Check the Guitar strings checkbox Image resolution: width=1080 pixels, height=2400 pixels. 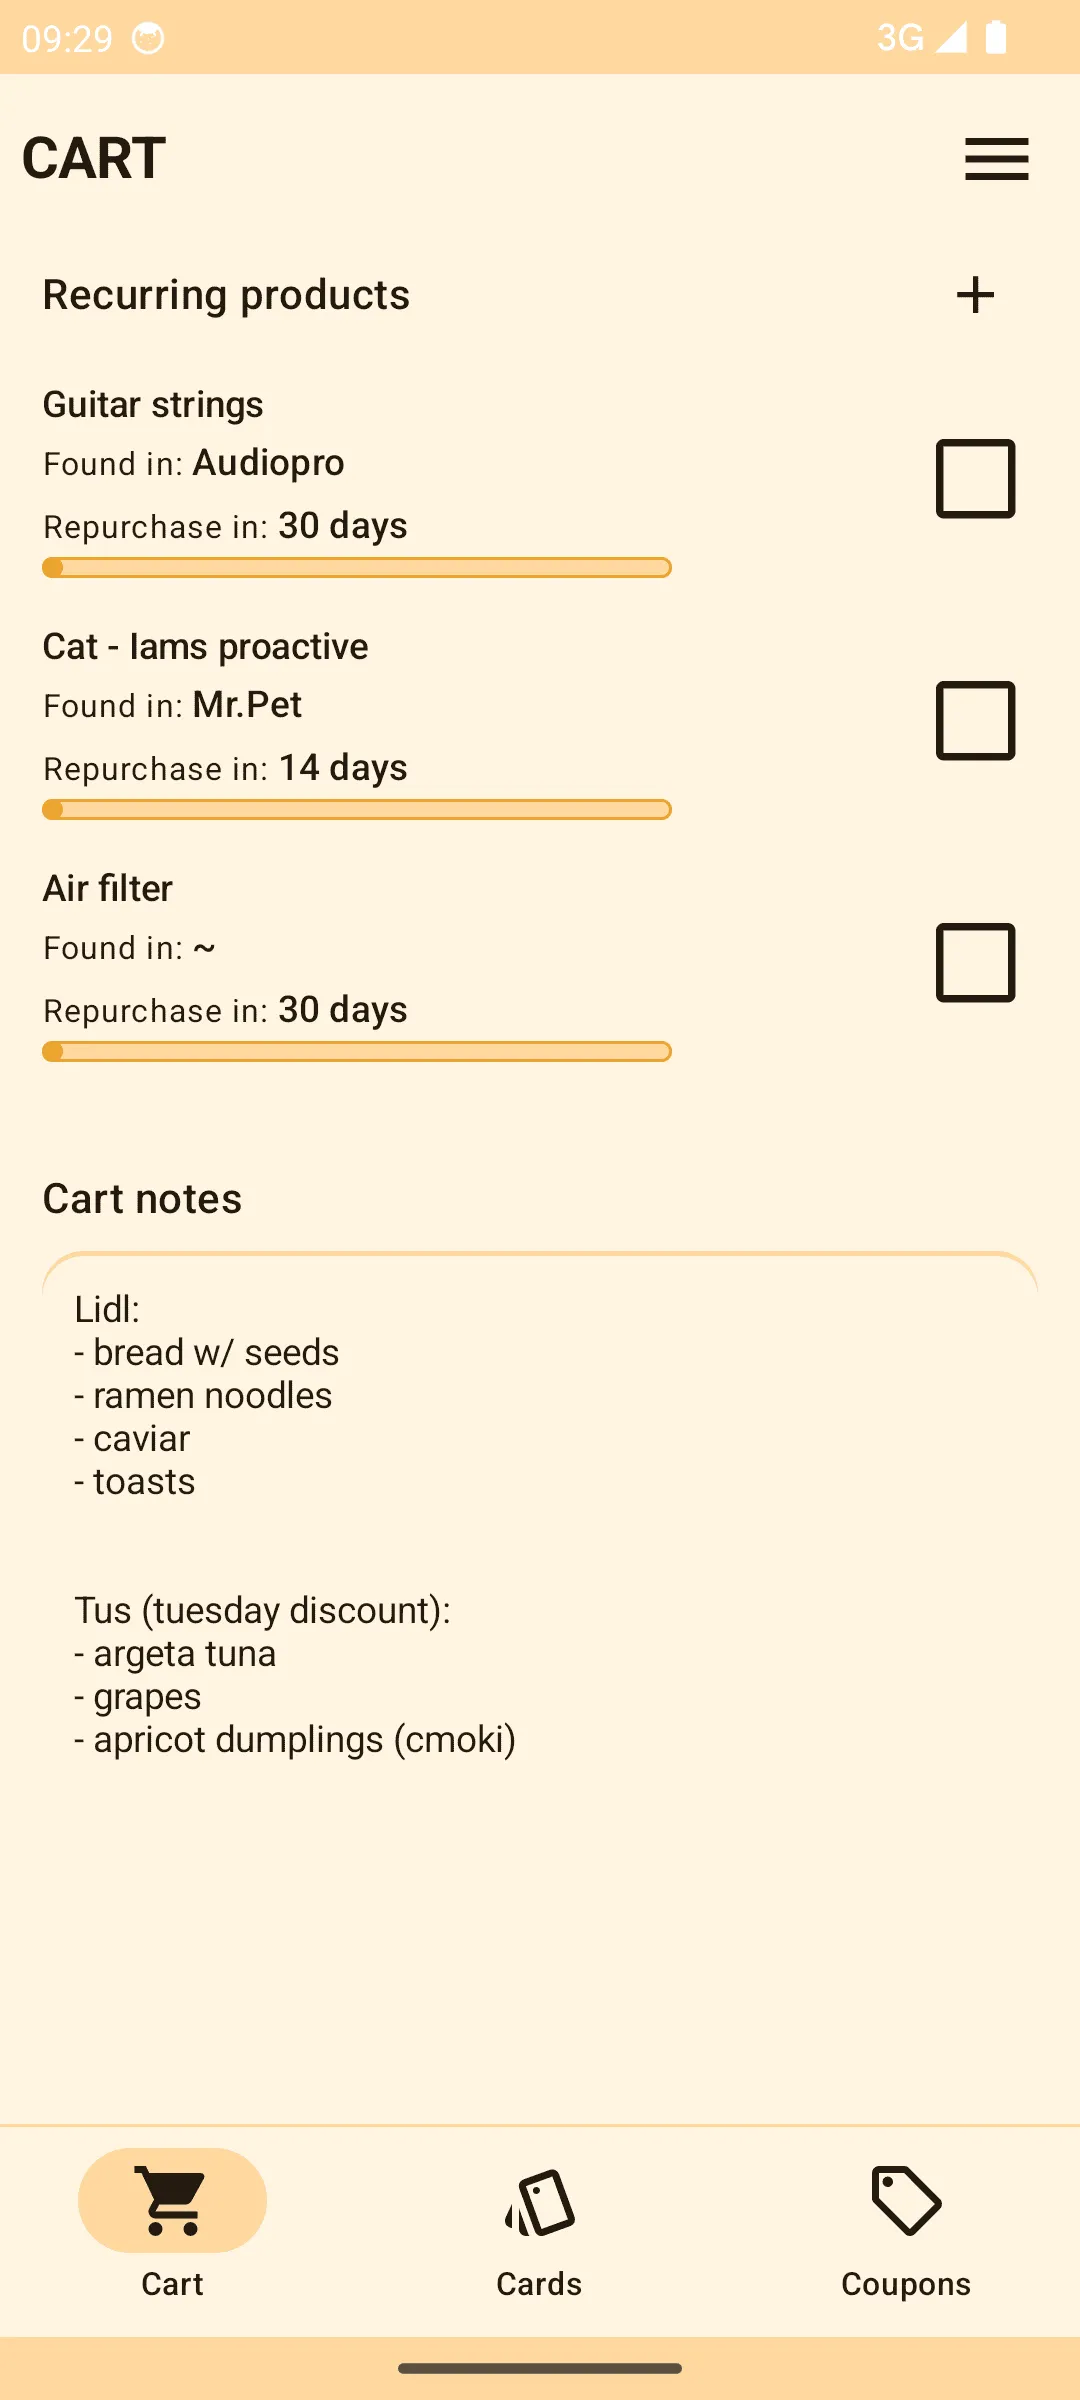pos(975,479)
